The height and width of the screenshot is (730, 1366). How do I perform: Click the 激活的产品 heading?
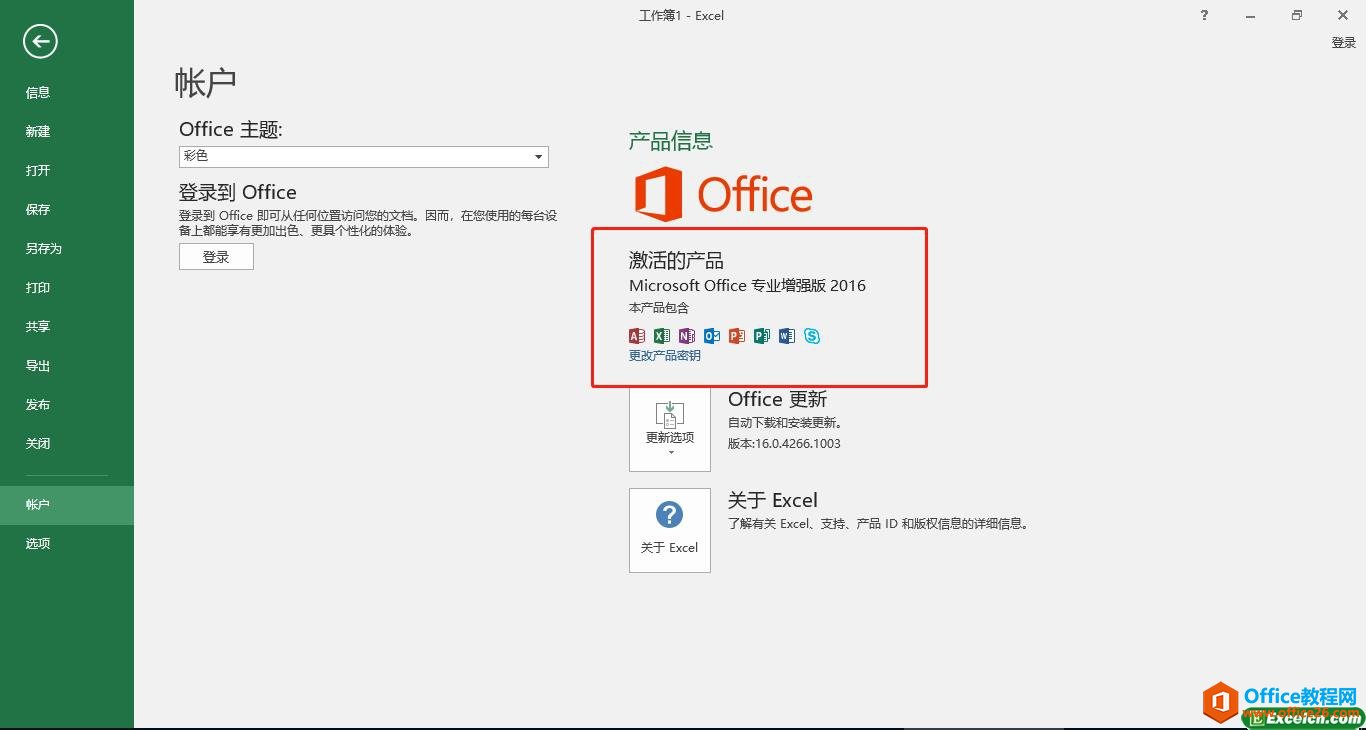[x=676, y=261]
